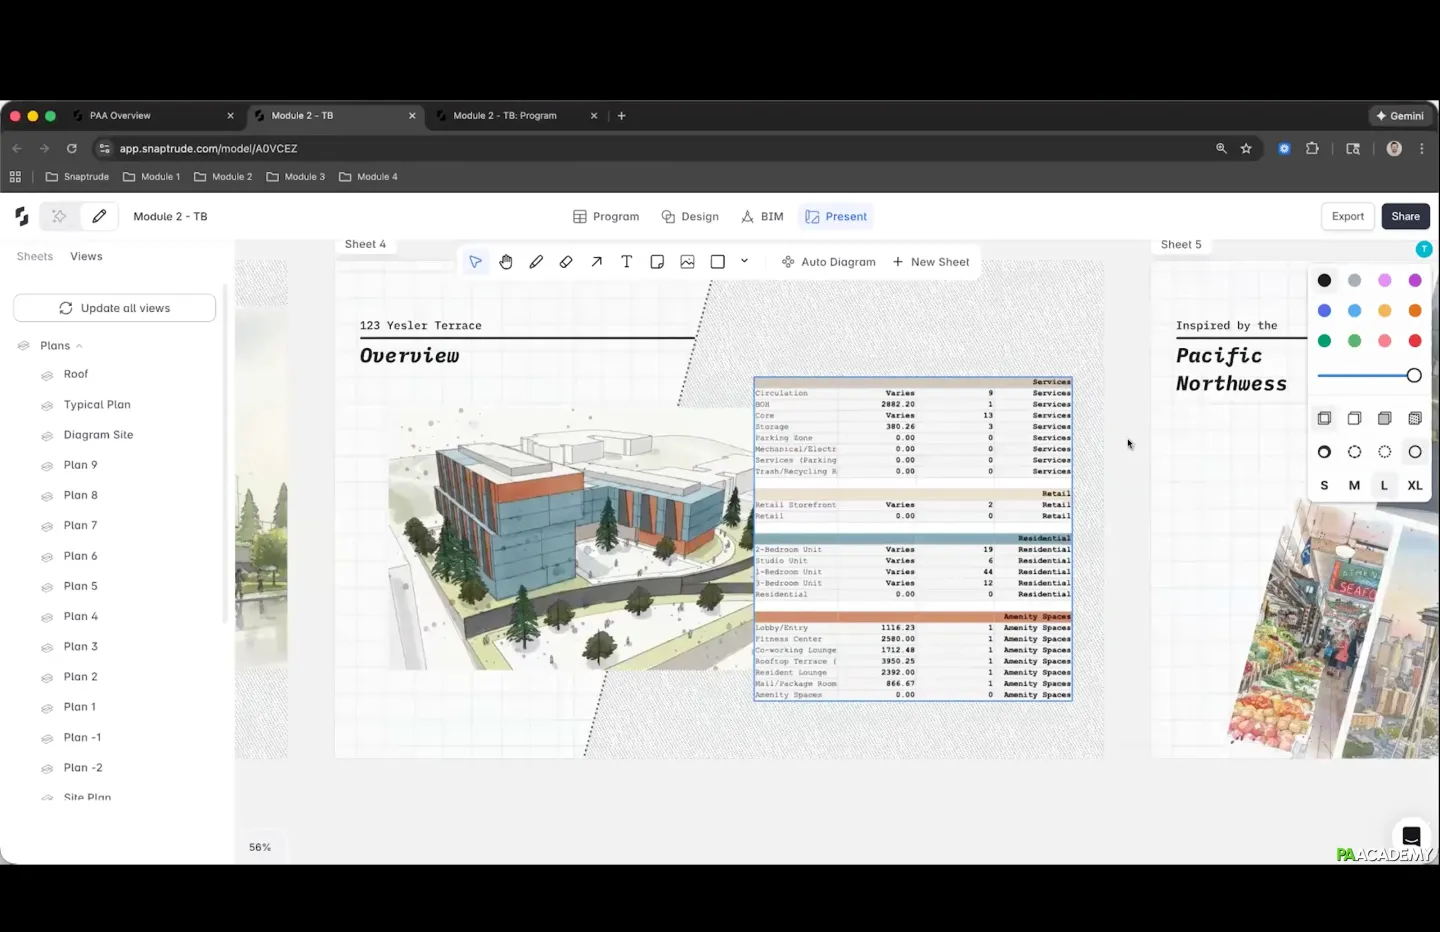Pick the Pencil draw tool
This screenshot has width=1440, height=932.
coord(536,262)
